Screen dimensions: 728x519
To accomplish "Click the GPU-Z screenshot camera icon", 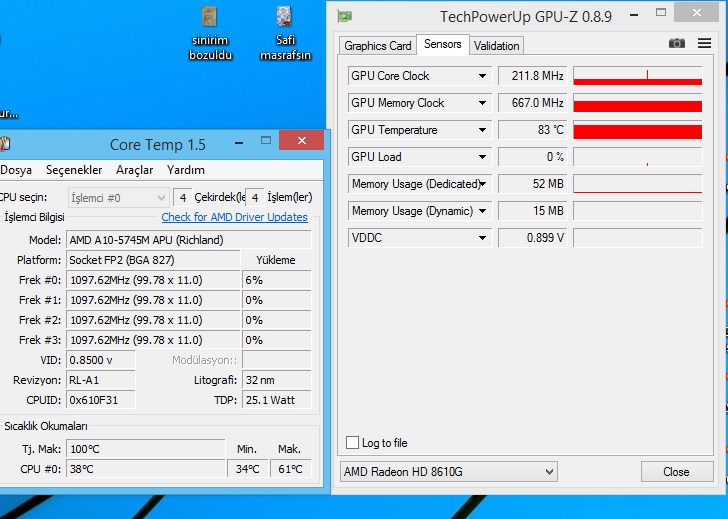I will 677,44.
